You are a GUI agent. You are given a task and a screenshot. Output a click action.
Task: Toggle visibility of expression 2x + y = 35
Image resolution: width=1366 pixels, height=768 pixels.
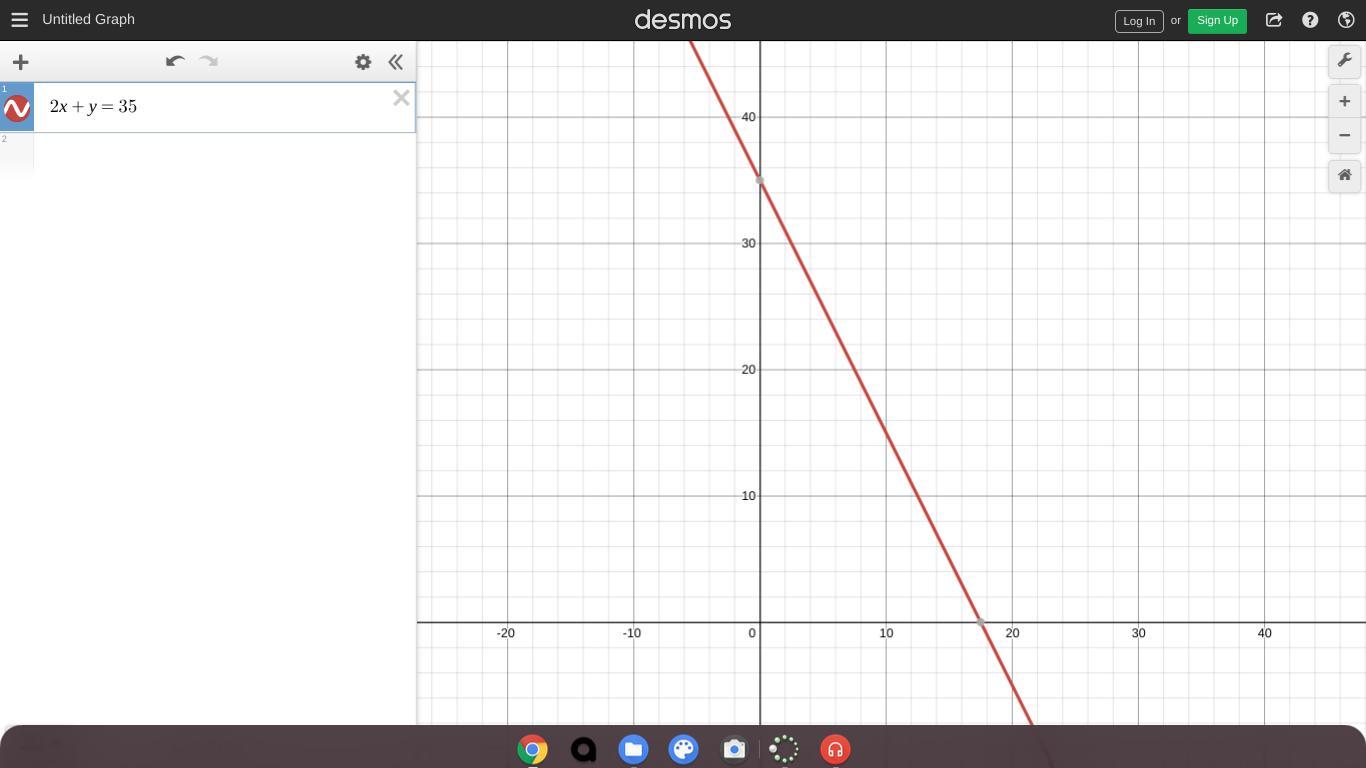tap(17, 108)
